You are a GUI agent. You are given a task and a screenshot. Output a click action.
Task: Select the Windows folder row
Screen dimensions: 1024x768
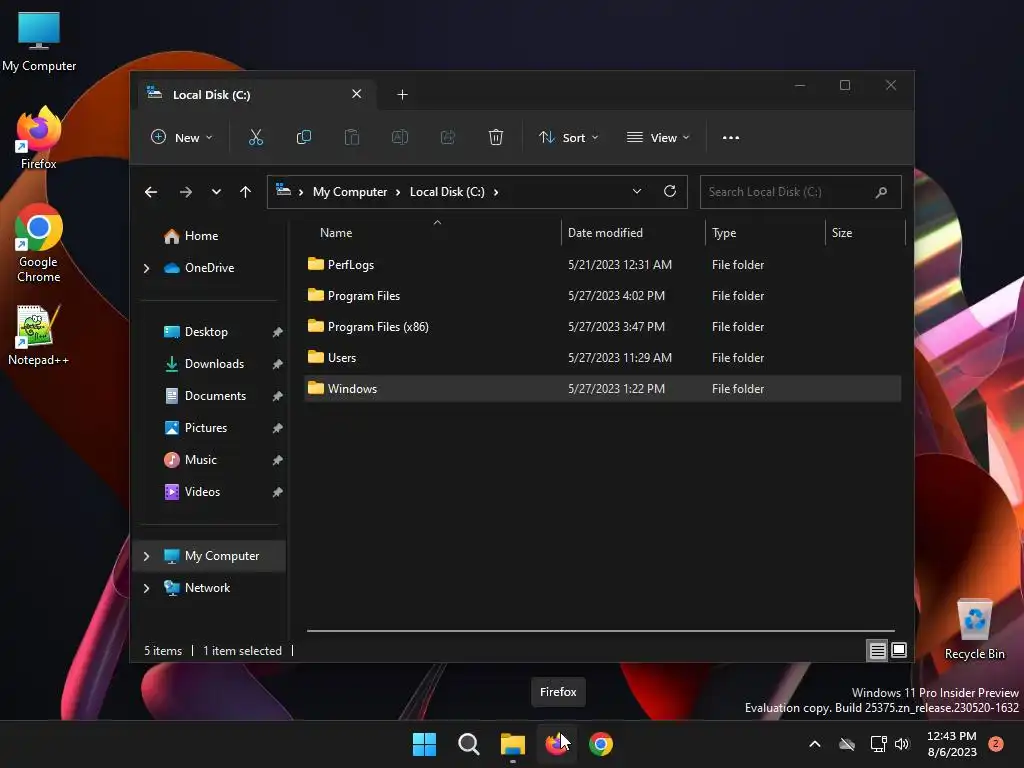click(x=603, y=389)
